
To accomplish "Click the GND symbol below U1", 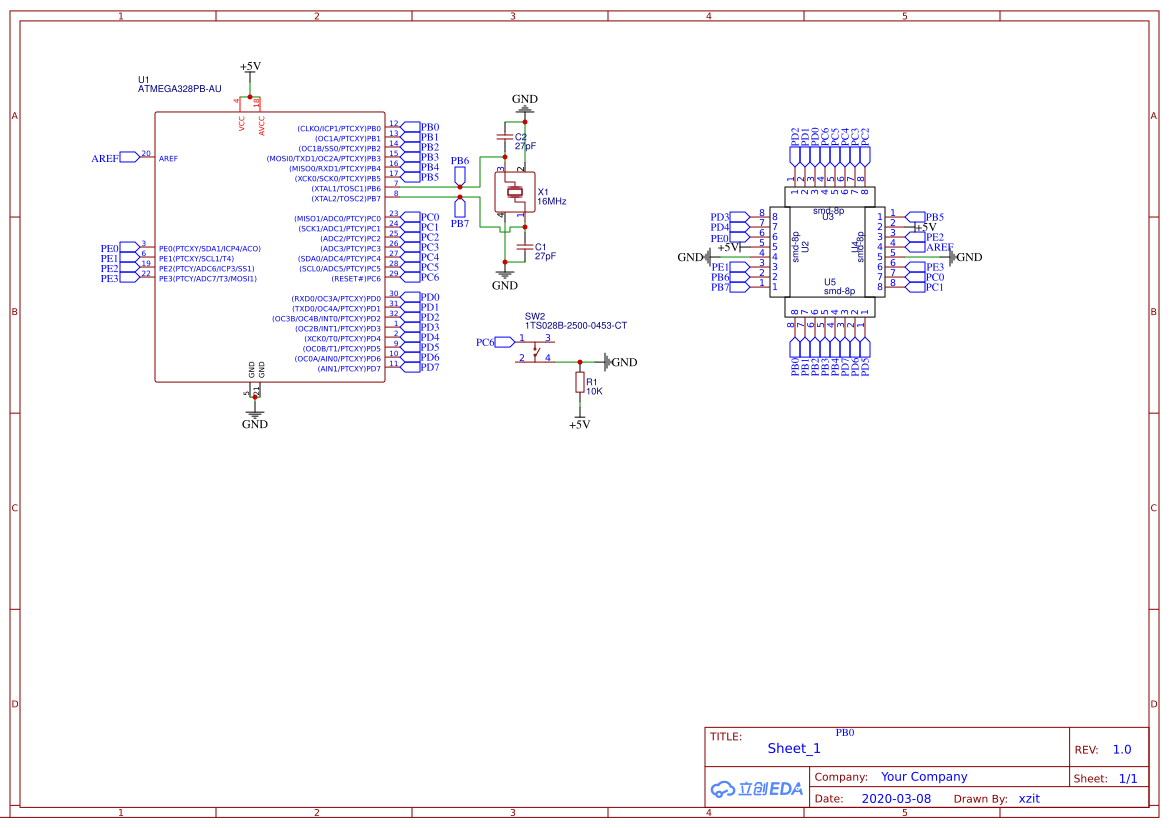I will click(255, 419).
